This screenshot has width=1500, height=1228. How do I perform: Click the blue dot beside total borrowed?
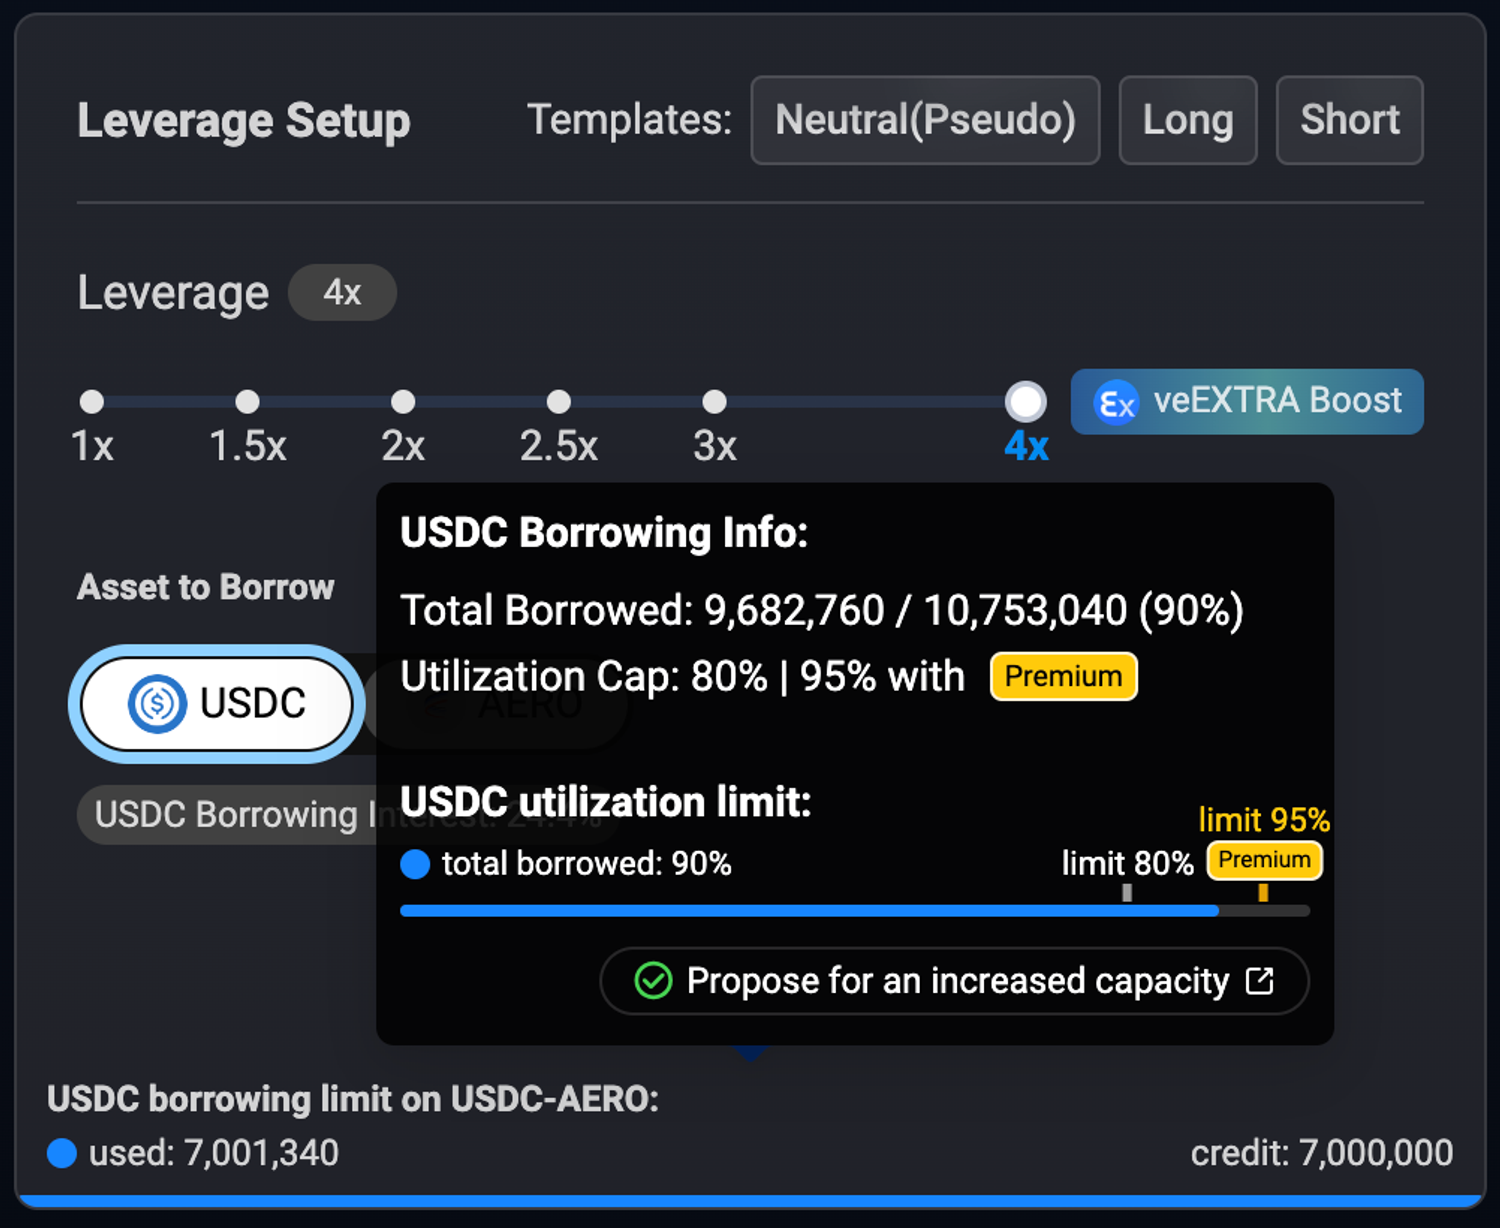click(x=415, y=864)
